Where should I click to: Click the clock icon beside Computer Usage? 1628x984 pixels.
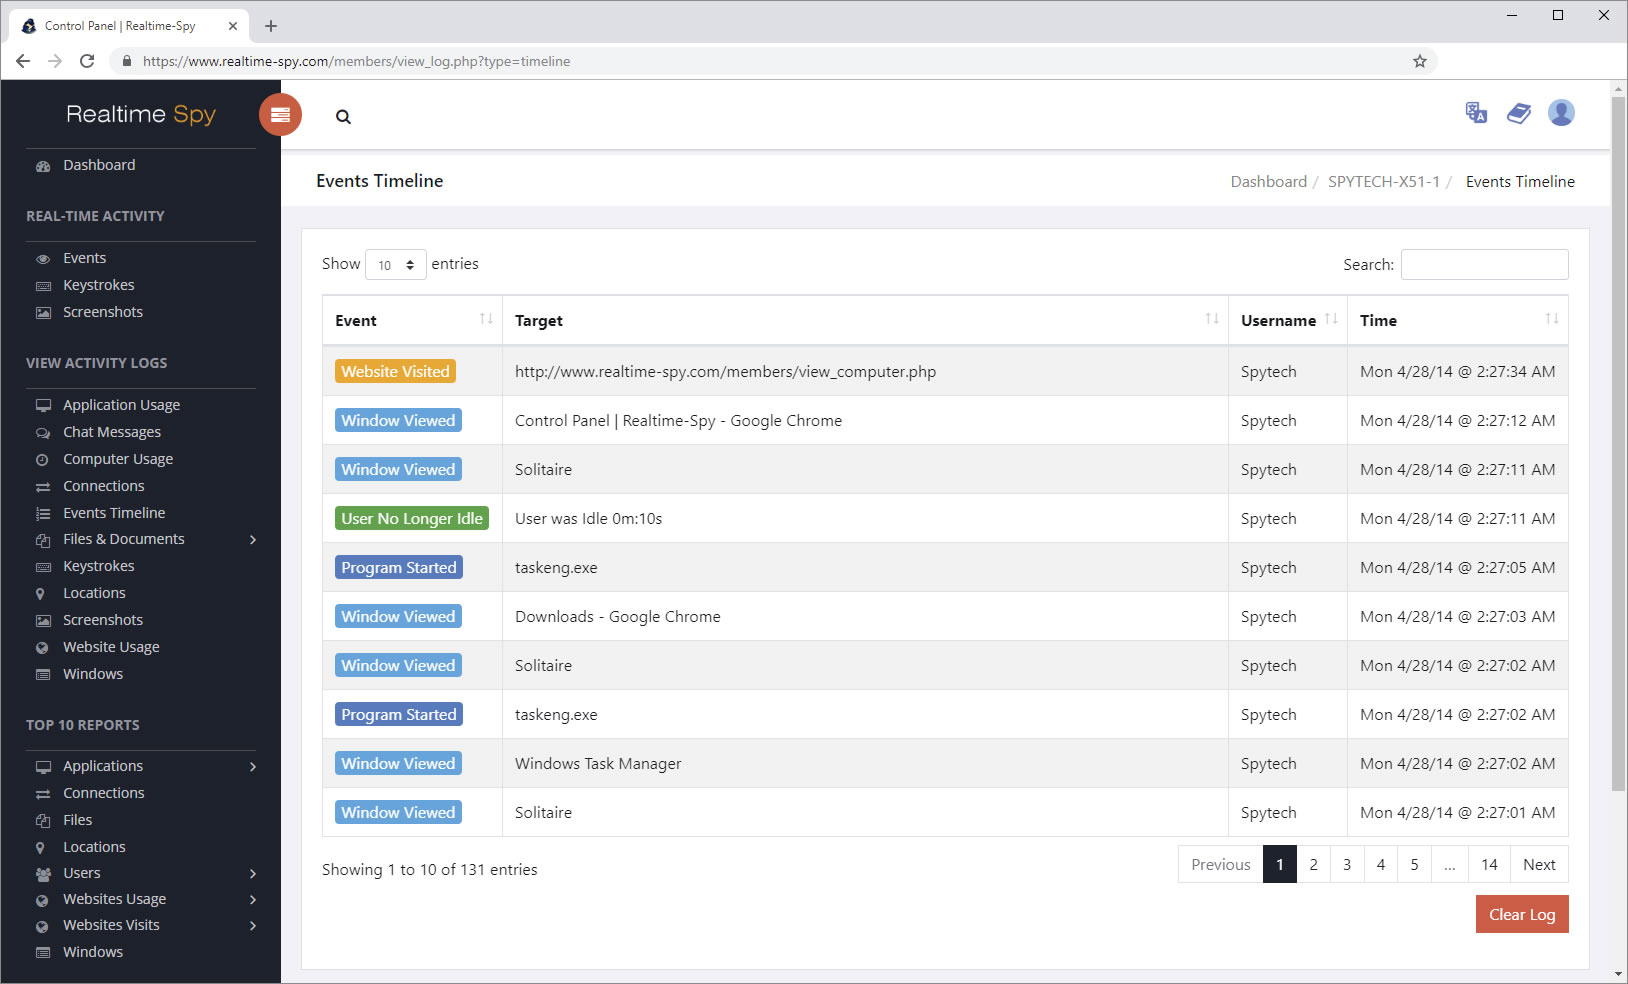click(43, 460)
